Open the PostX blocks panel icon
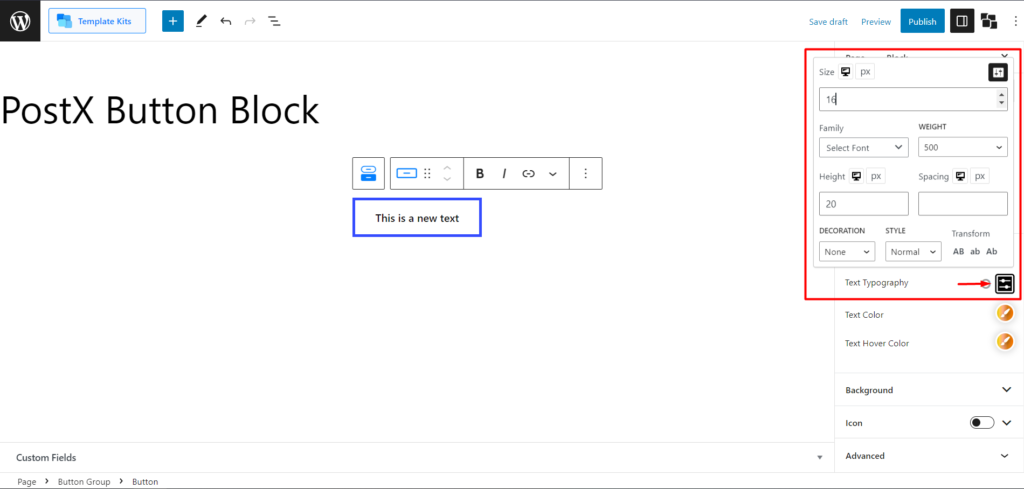 point(989,21)
